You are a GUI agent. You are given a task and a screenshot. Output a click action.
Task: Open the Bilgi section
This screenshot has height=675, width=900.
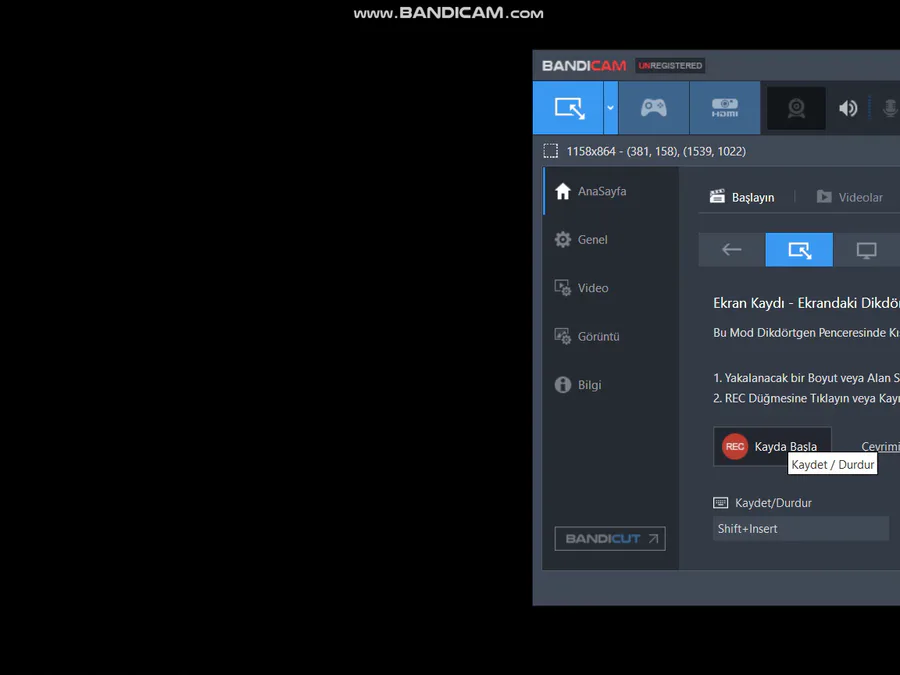pos(611,385)
